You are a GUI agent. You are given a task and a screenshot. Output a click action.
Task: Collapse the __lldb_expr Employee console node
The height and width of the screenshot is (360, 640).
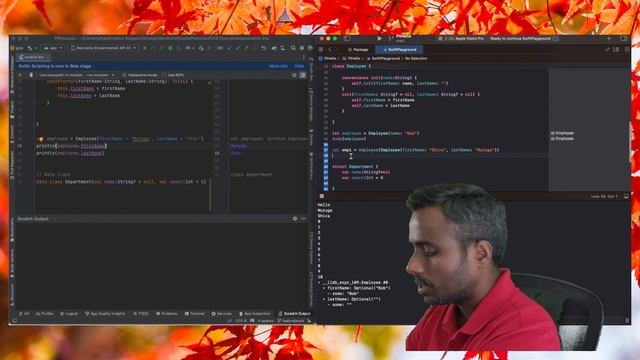320,282
